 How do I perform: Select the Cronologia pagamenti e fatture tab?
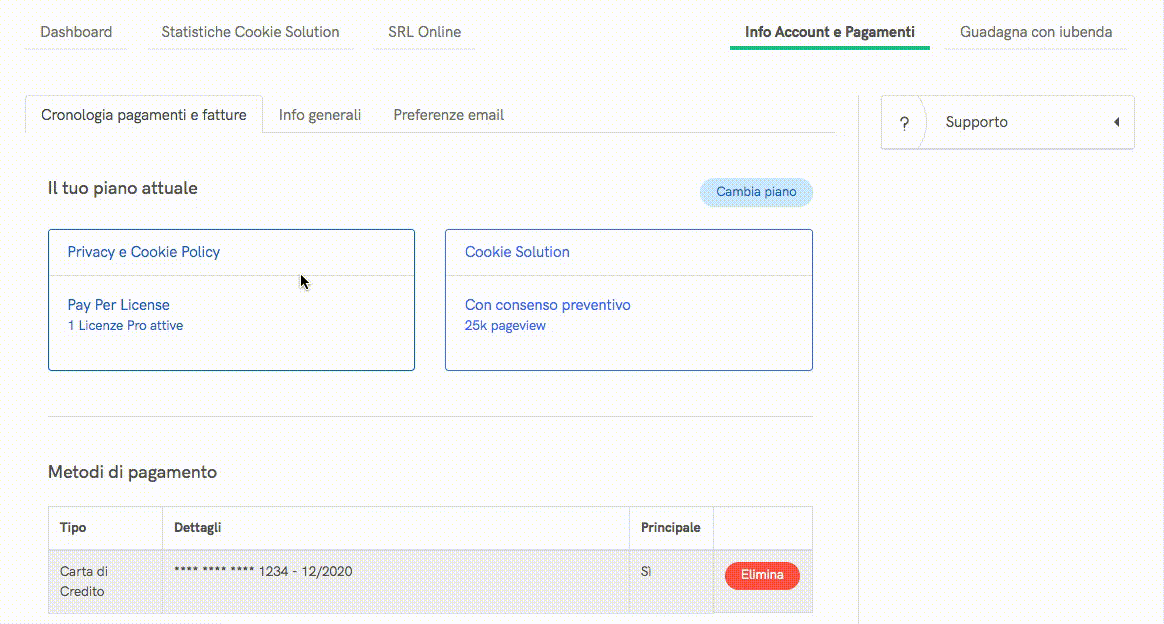tap(143, 114)
